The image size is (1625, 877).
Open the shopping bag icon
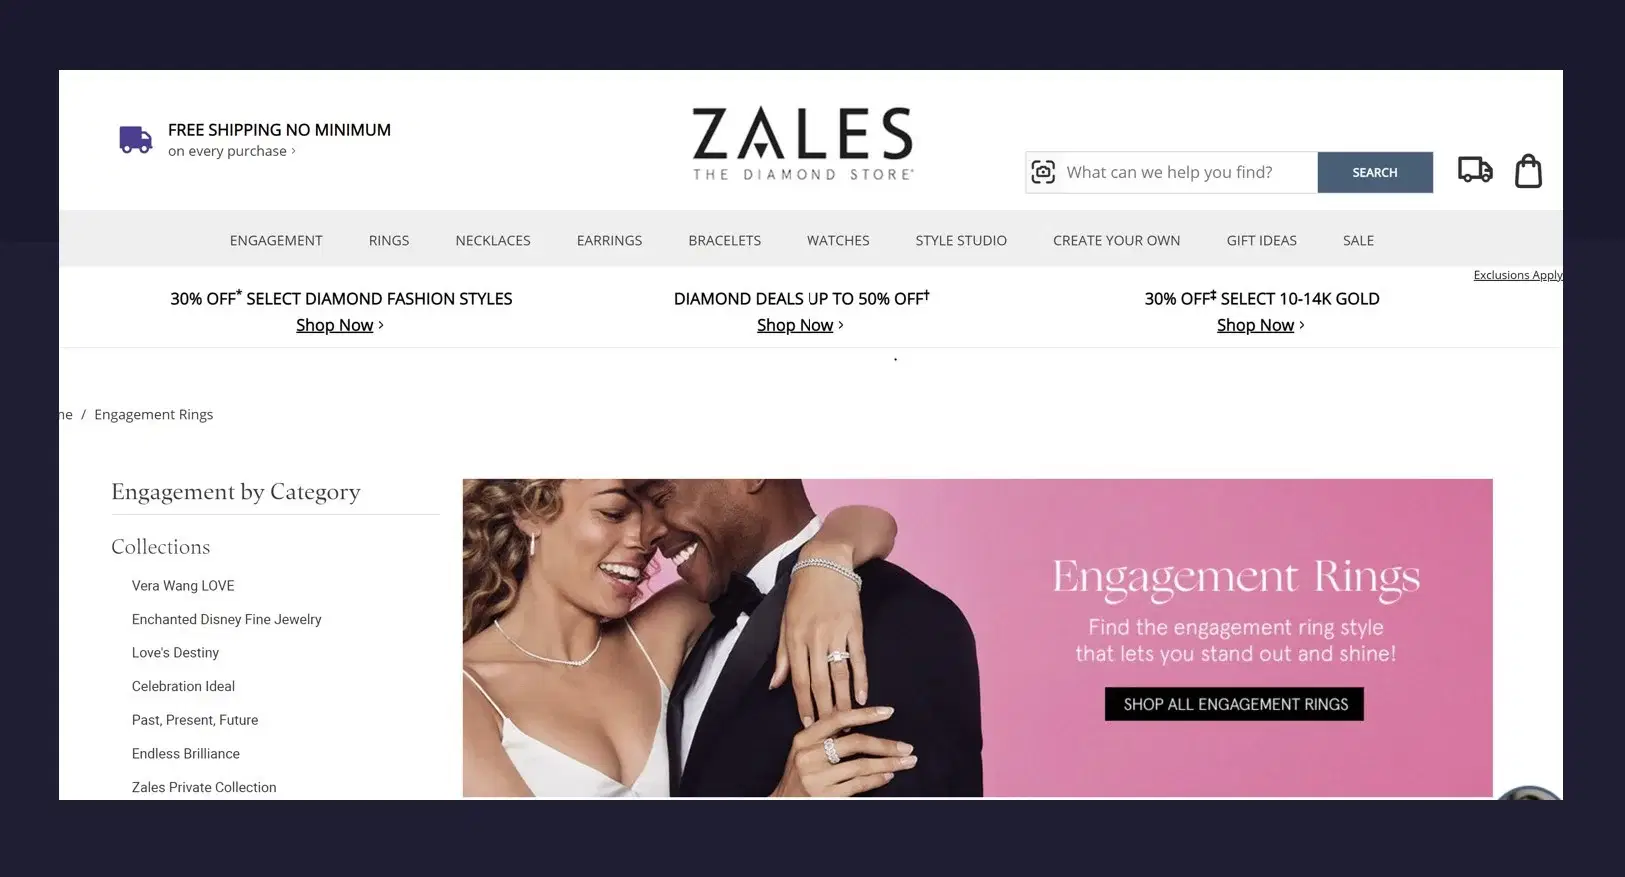pos(1528,171)
